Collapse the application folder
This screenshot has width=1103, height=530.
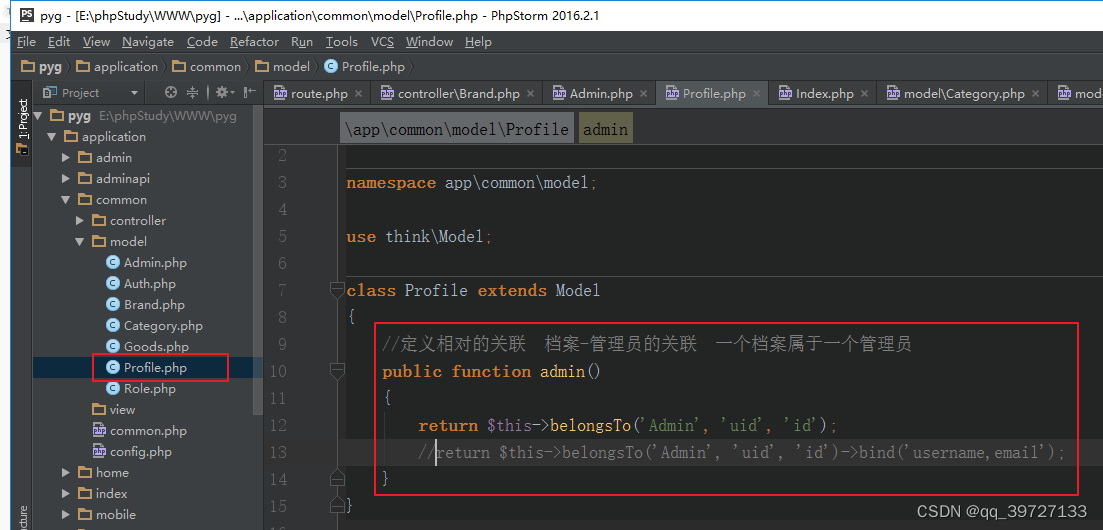(x=52, y=137)
